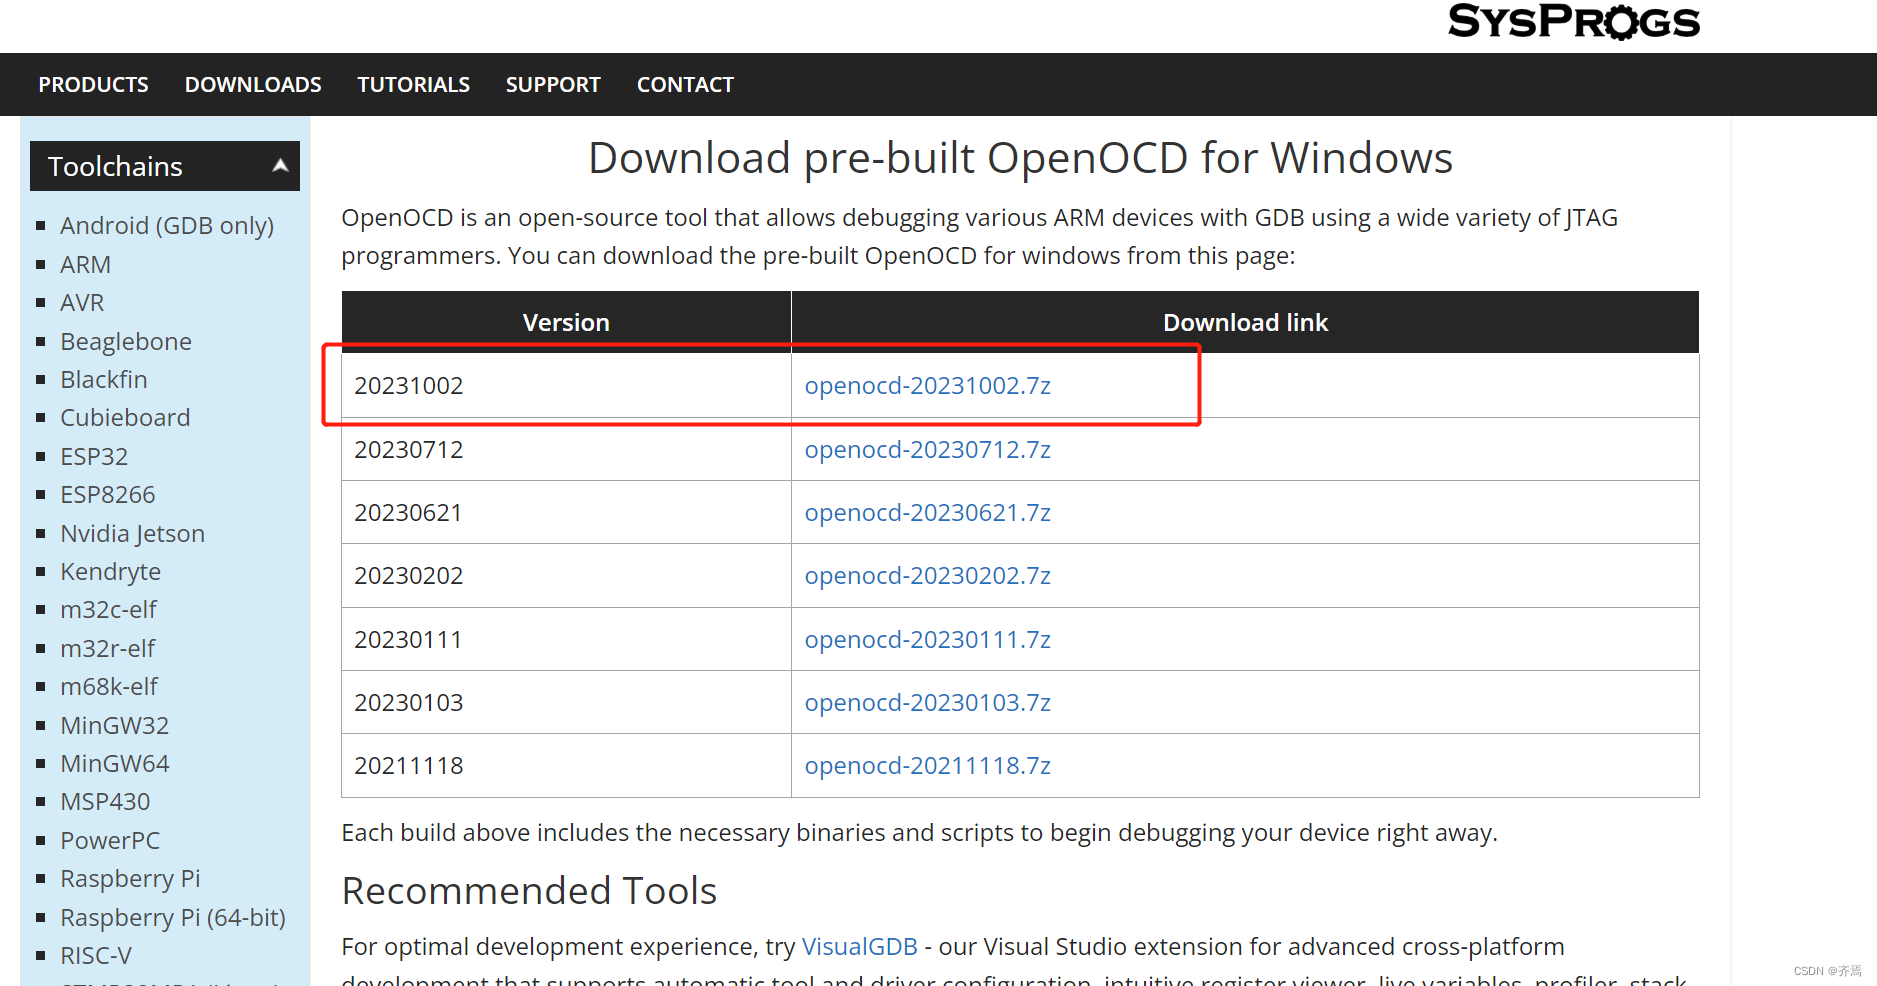Screen dimensions: 1877x986
Task: Download openocd-20230712.7z
Action: click(x=928, y=450)
